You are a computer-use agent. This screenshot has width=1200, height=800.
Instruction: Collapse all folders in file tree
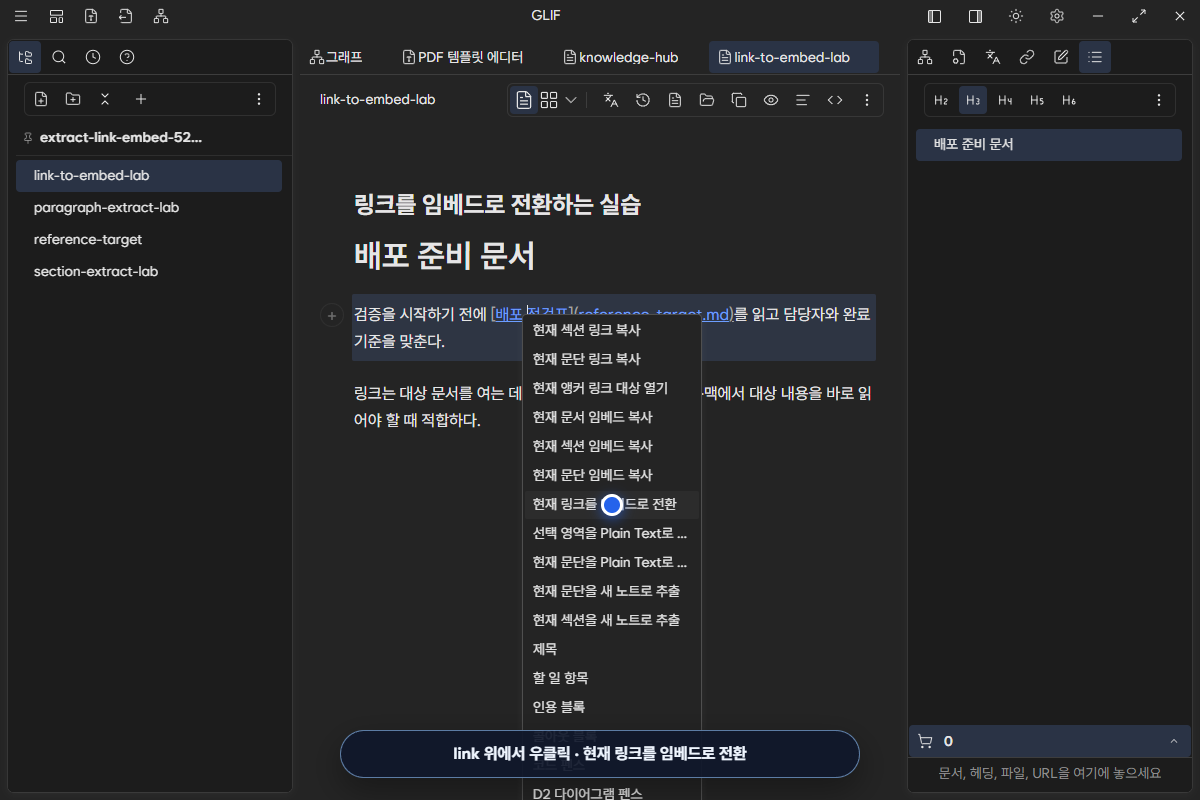[105, 99]
